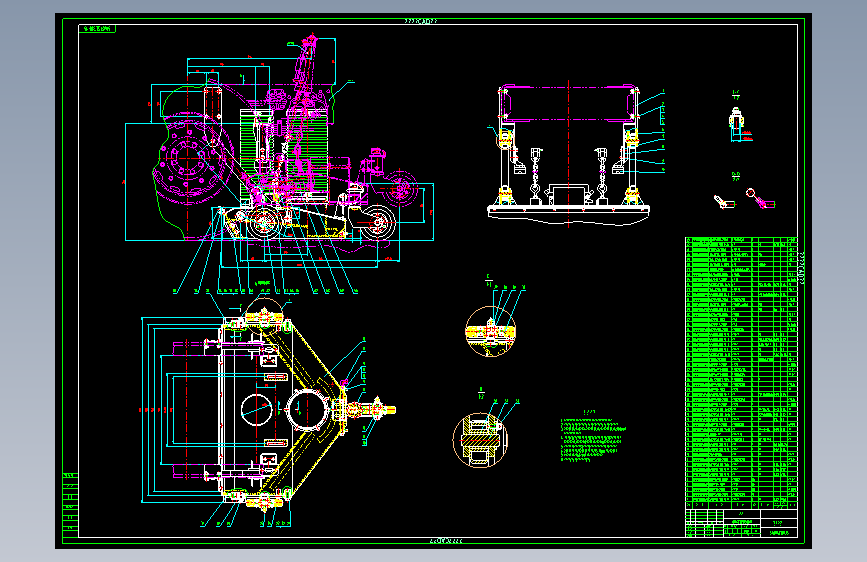Click the revision block on the left border
Image resolution: width=867 pixels, height=562 pixels.
pos(70,505)
